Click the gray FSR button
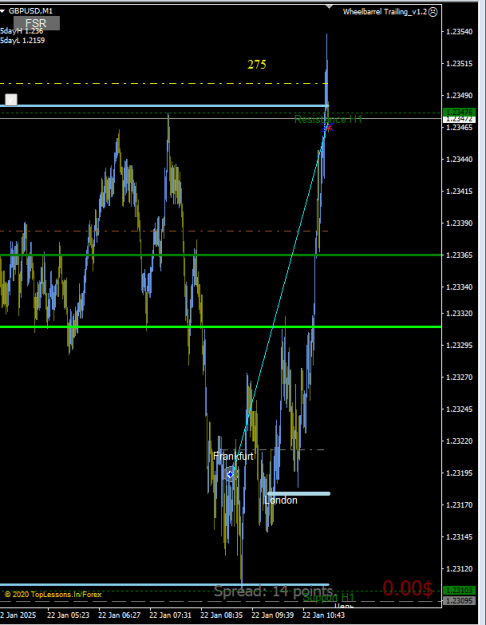This screenshot has width=486, height=625. point(37,23)
